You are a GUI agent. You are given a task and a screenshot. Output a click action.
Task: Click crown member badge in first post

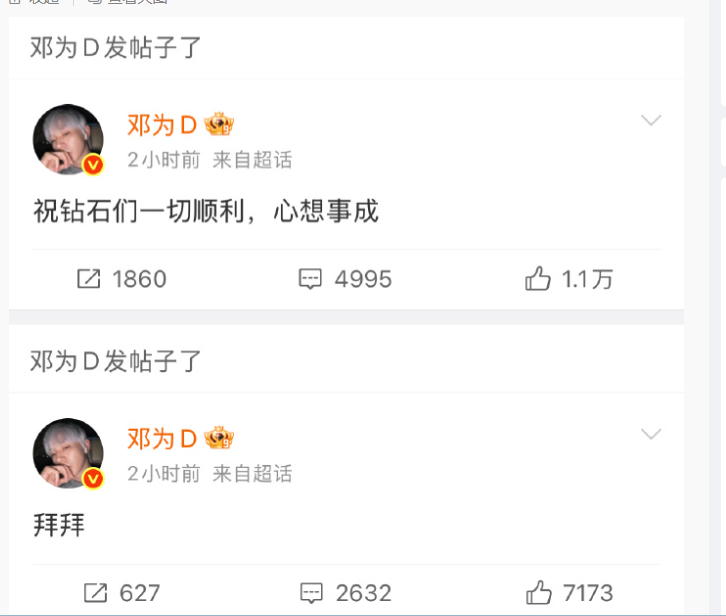219,124
